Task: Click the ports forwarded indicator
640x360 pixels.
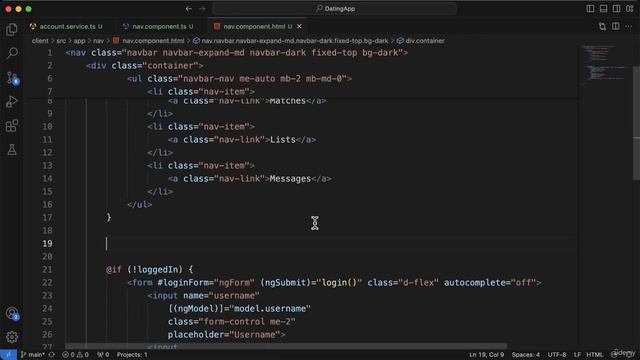Action: [103, 355]
